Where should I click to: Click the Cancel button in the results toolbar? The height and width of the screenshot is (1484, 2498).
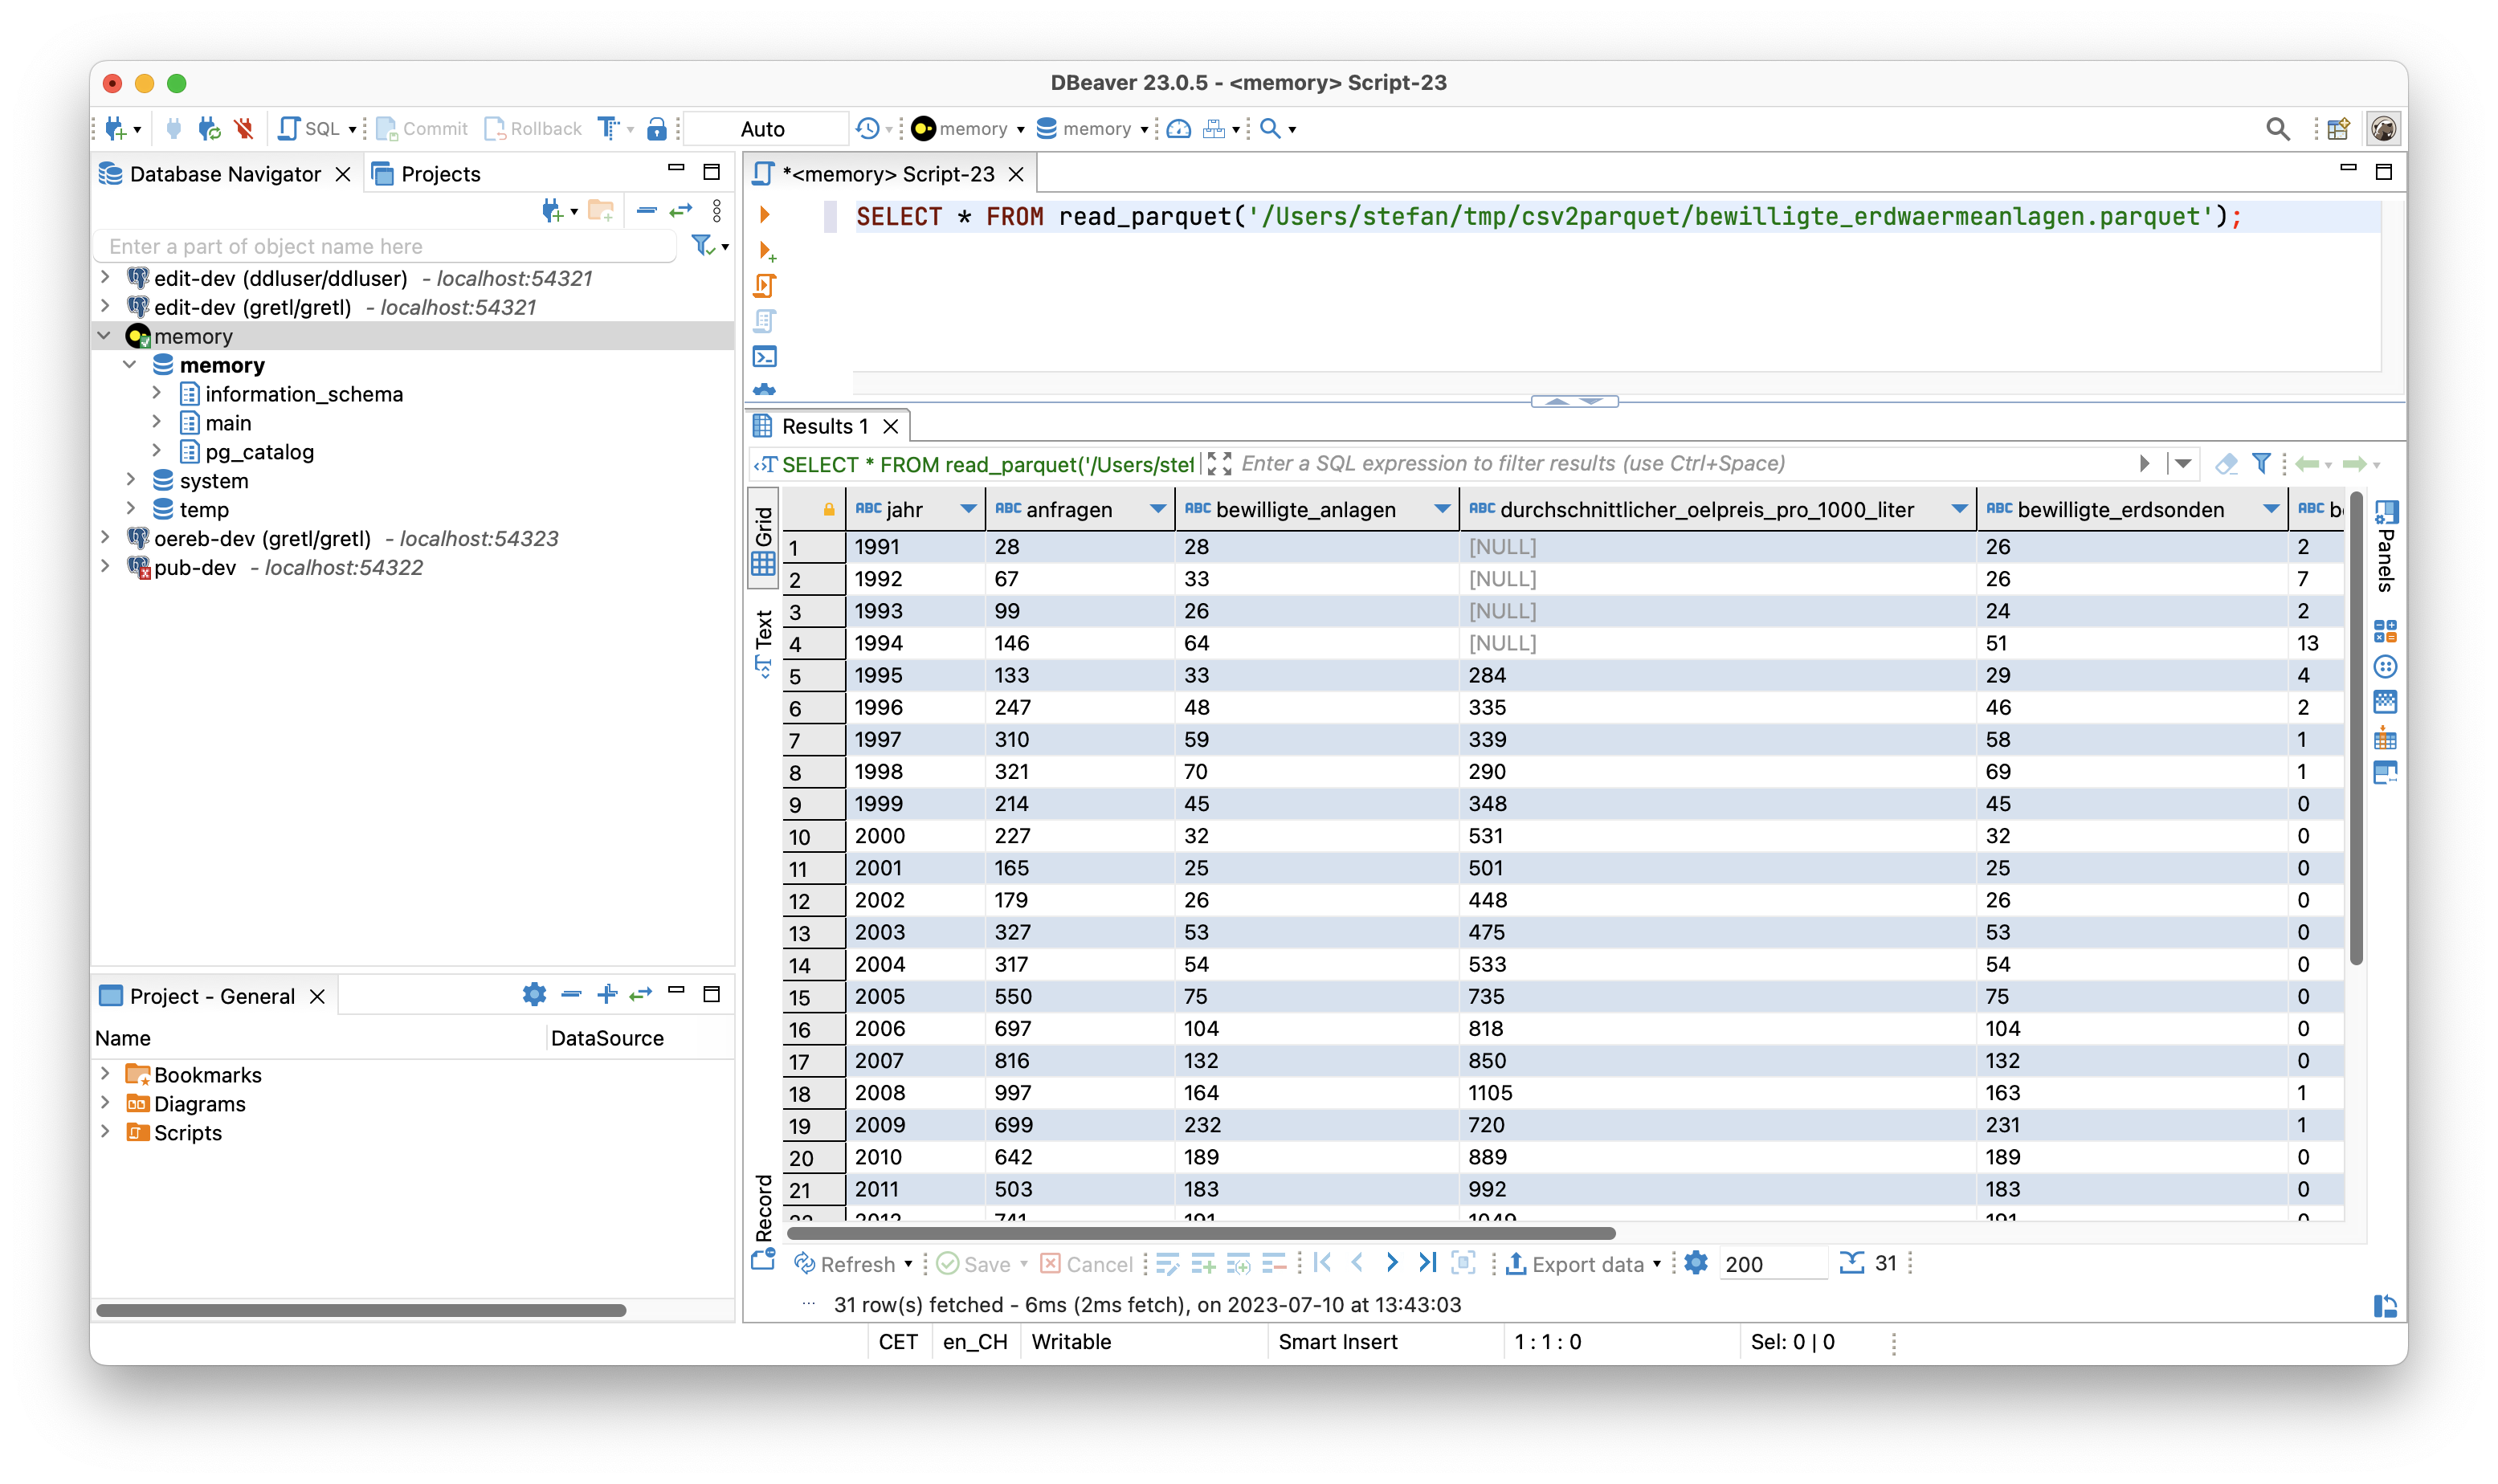coord(1087,1264)
